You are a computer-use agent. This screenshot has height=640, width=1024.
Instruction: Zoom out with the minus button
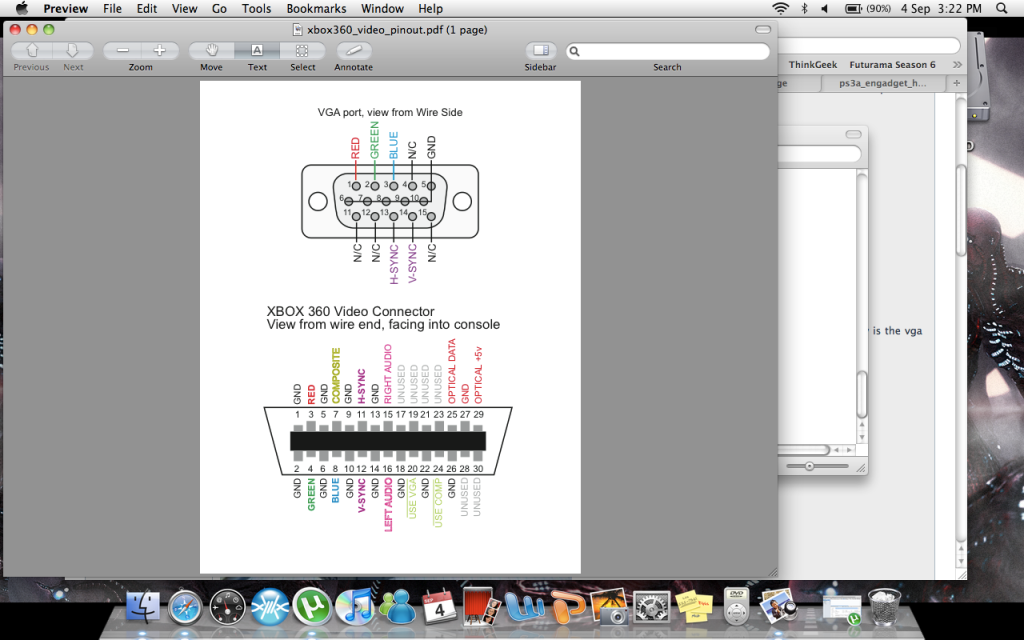point(122,51)
